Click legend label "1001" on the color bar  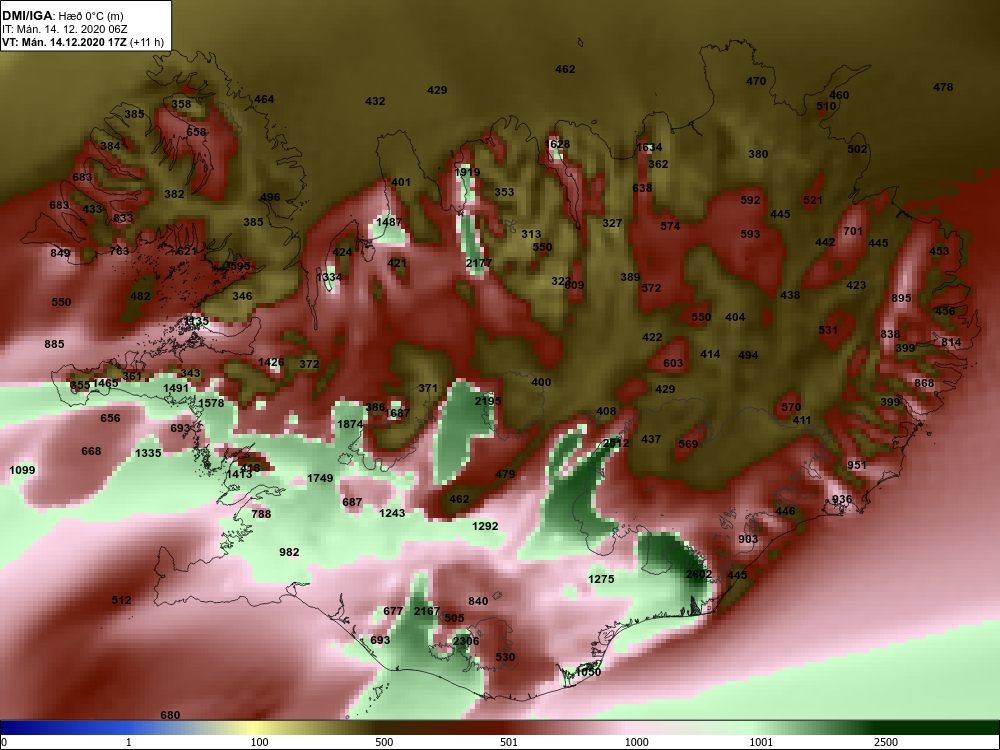coord(761,742)
